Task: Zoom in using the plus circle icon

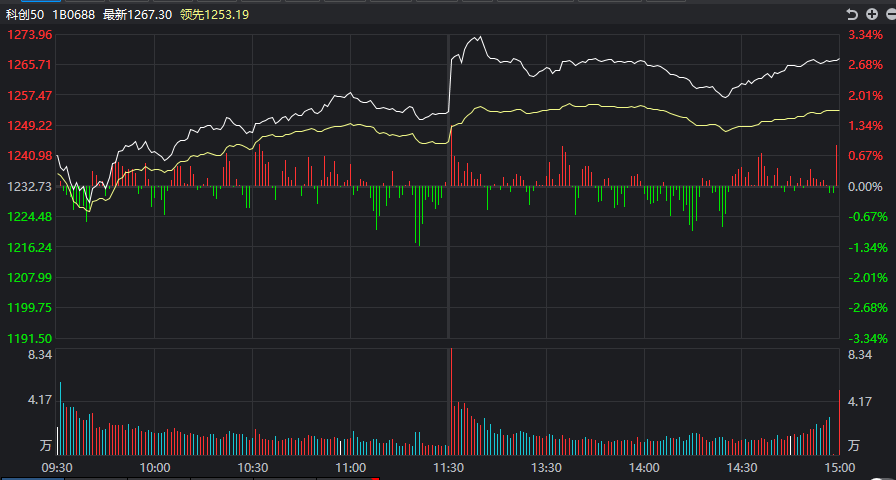Action: [871, 15]
